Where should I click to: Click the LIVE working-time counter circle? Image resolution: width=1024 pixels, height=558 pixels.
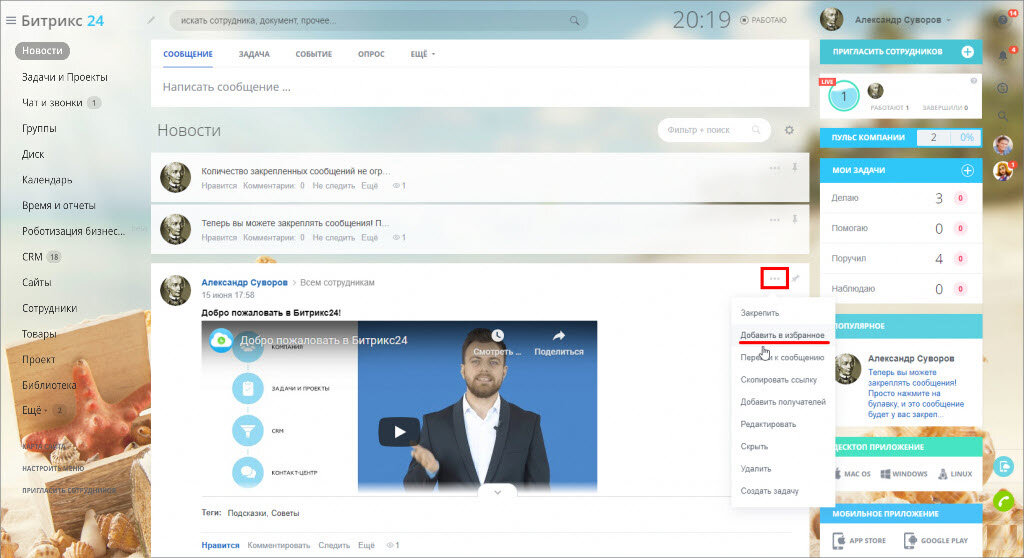843,97
